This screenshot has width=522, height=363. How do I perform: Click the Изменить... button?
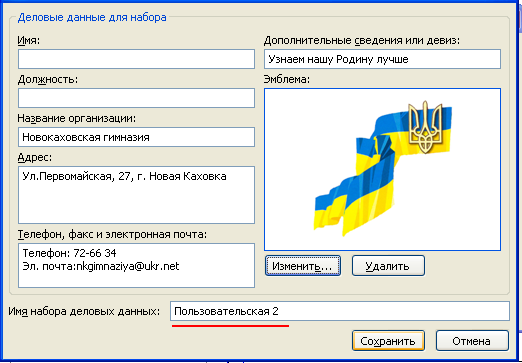point(303,266)
